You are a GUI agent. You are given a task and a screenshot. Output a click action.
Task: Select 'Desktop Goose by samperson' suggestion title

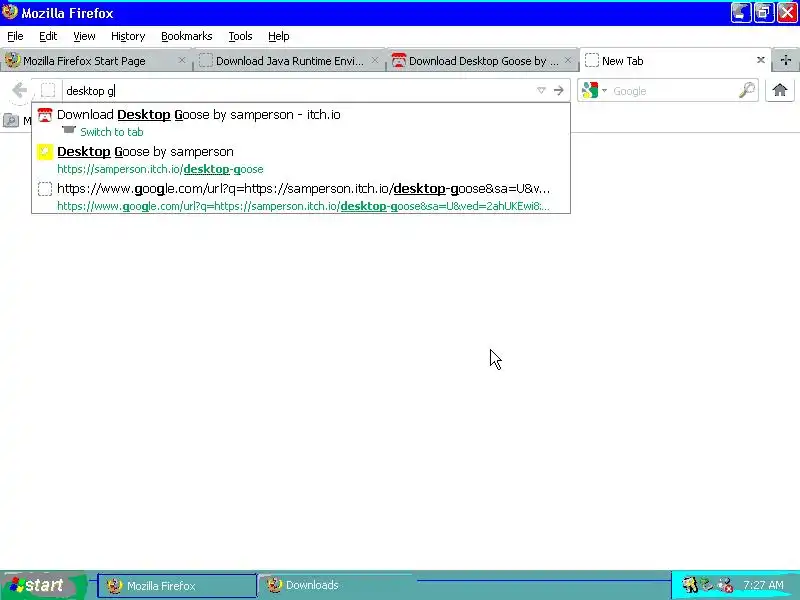coord(145,152)
